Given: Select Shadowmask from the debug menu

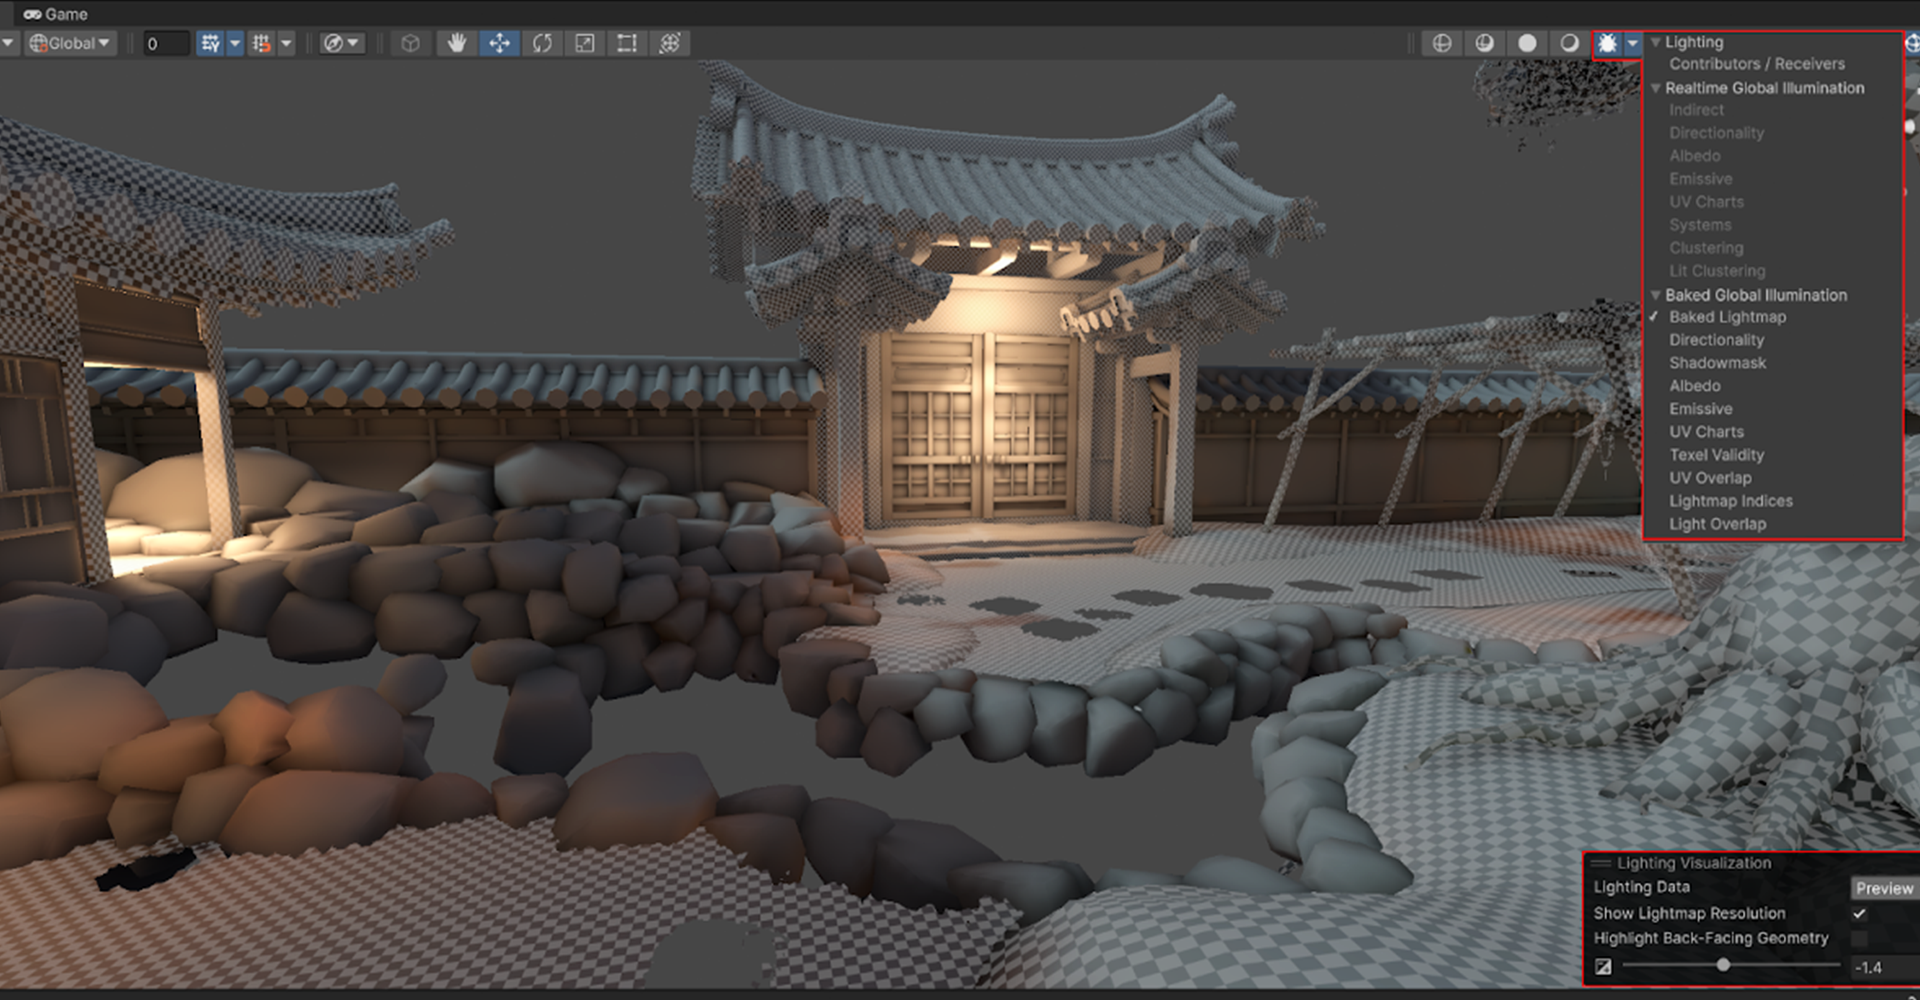Looking at the screenshot, I should [1717, 363].
